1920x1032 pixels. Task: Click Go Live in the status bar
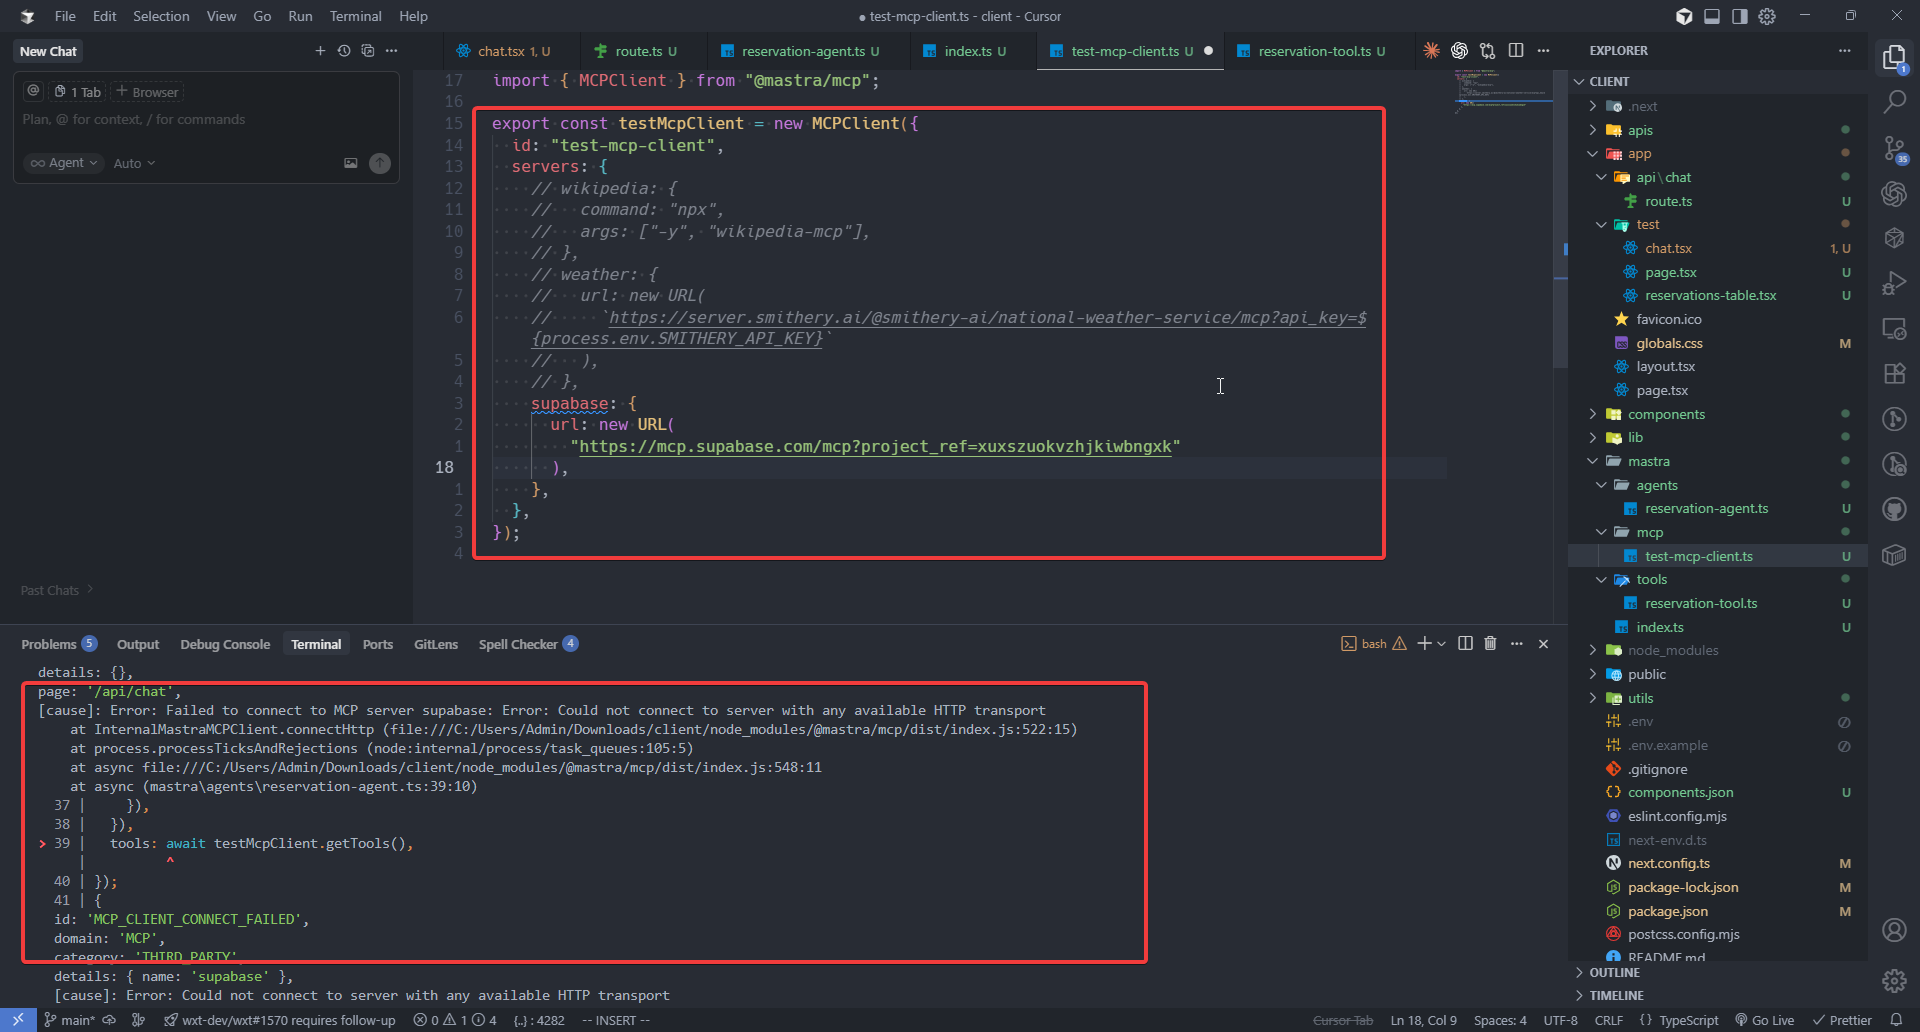1765,1020
